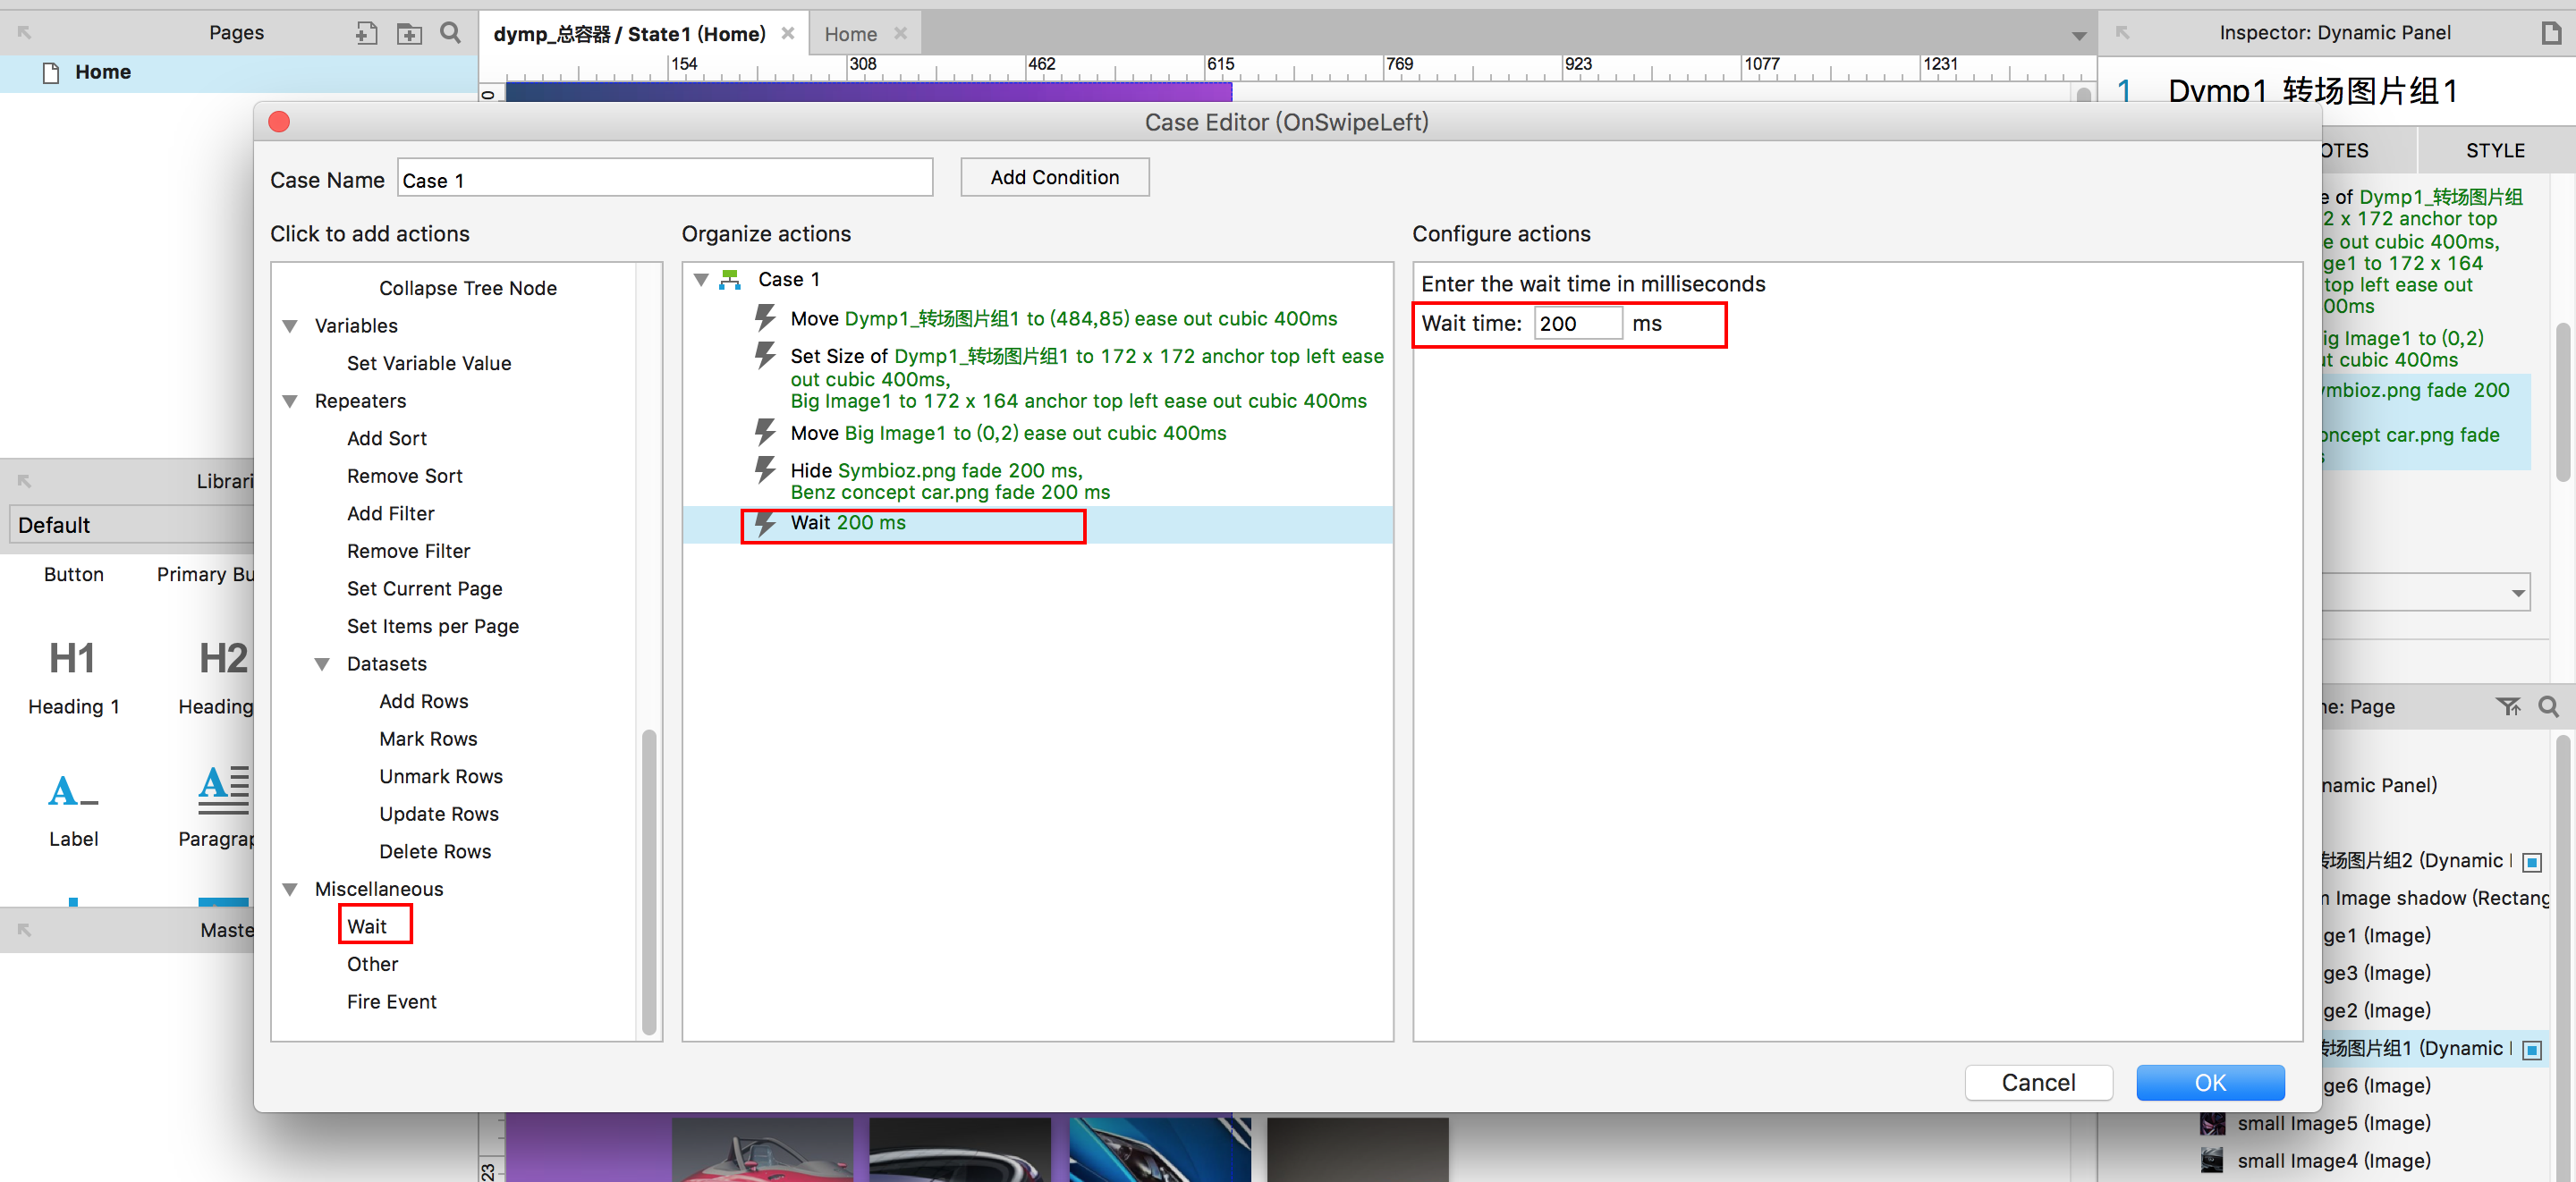Click the Add Page icon in Pages panel
This screenshot has width=2576, height=1182.
(x=366, y=33)
